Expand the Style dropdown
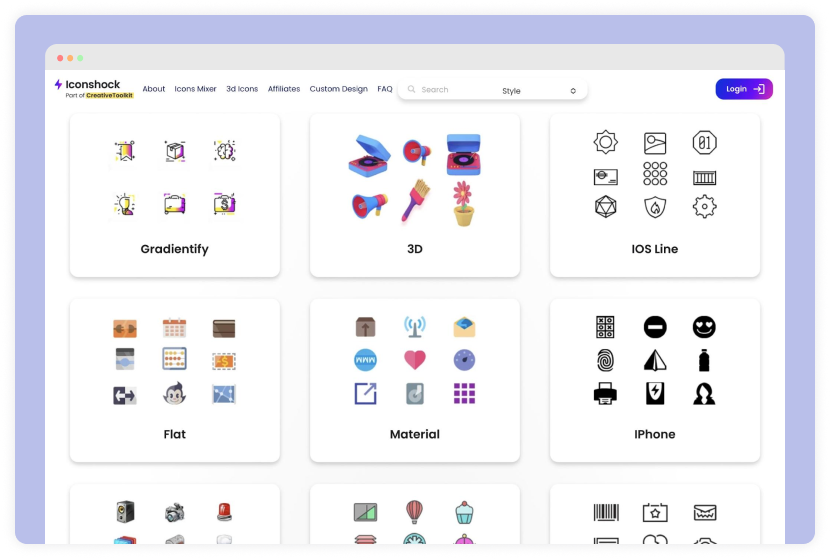This screenshot has height=559, width=830. click(x=539, y=91)
